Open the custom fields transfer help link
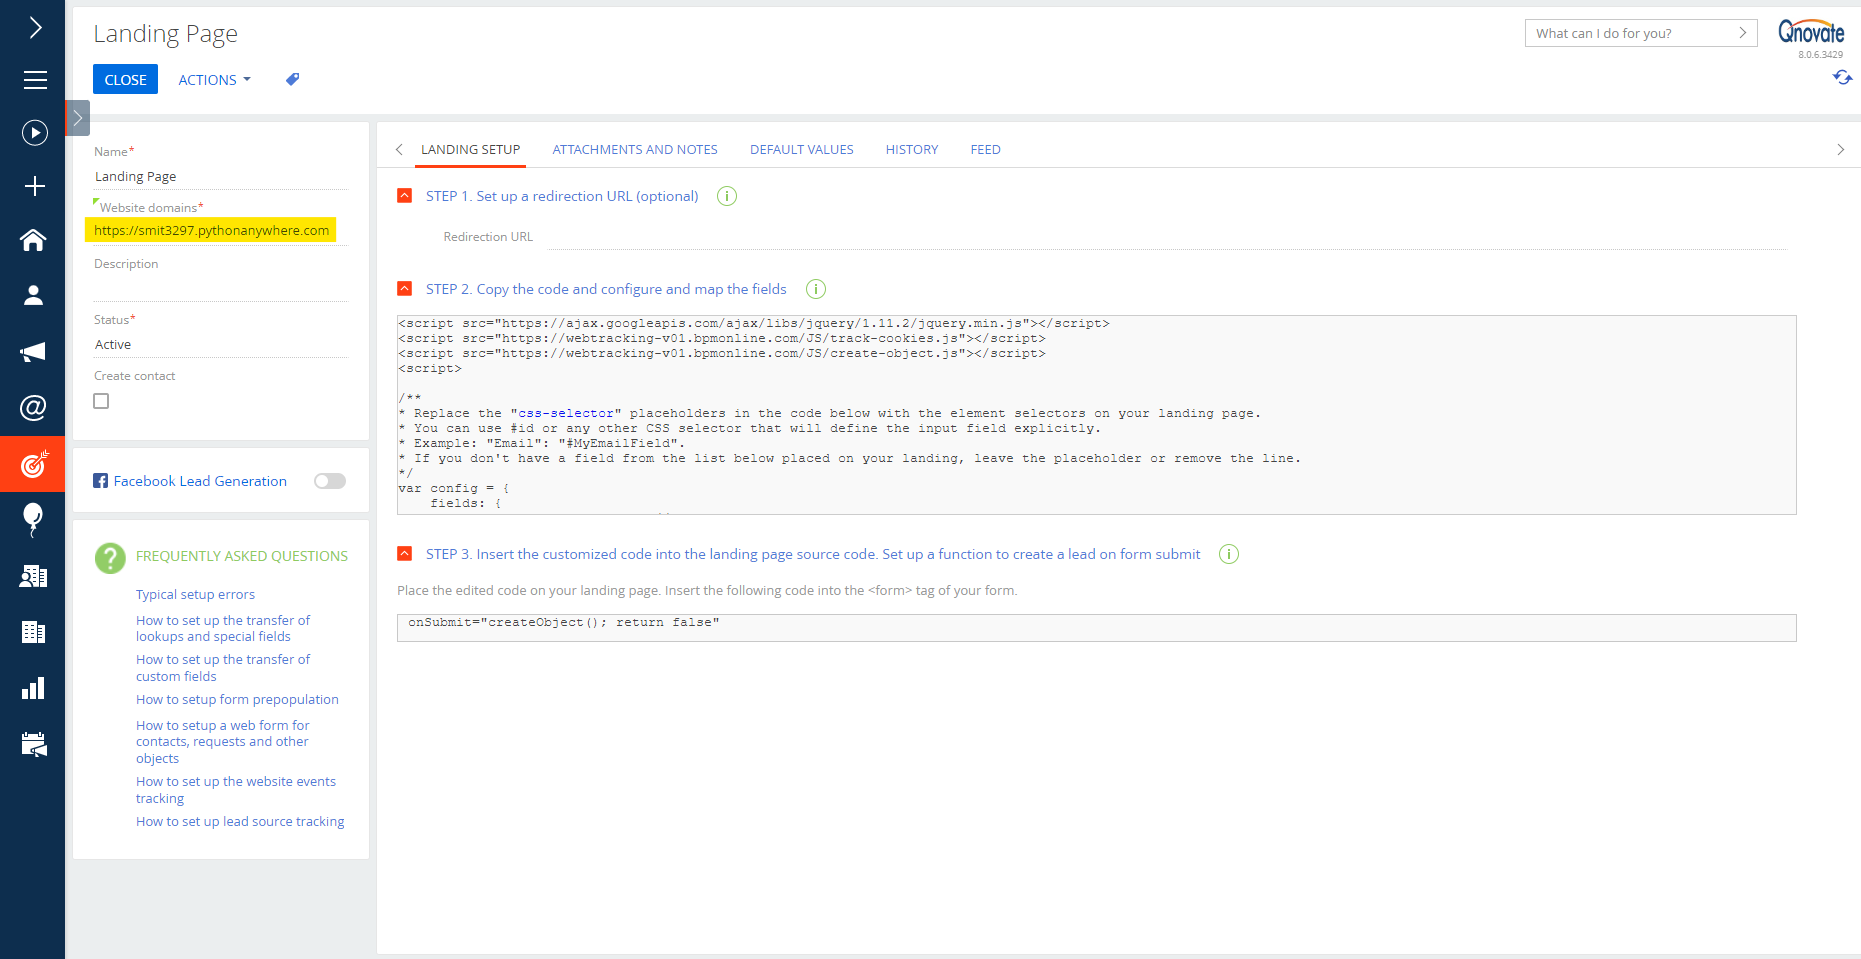 pos(223,668)
